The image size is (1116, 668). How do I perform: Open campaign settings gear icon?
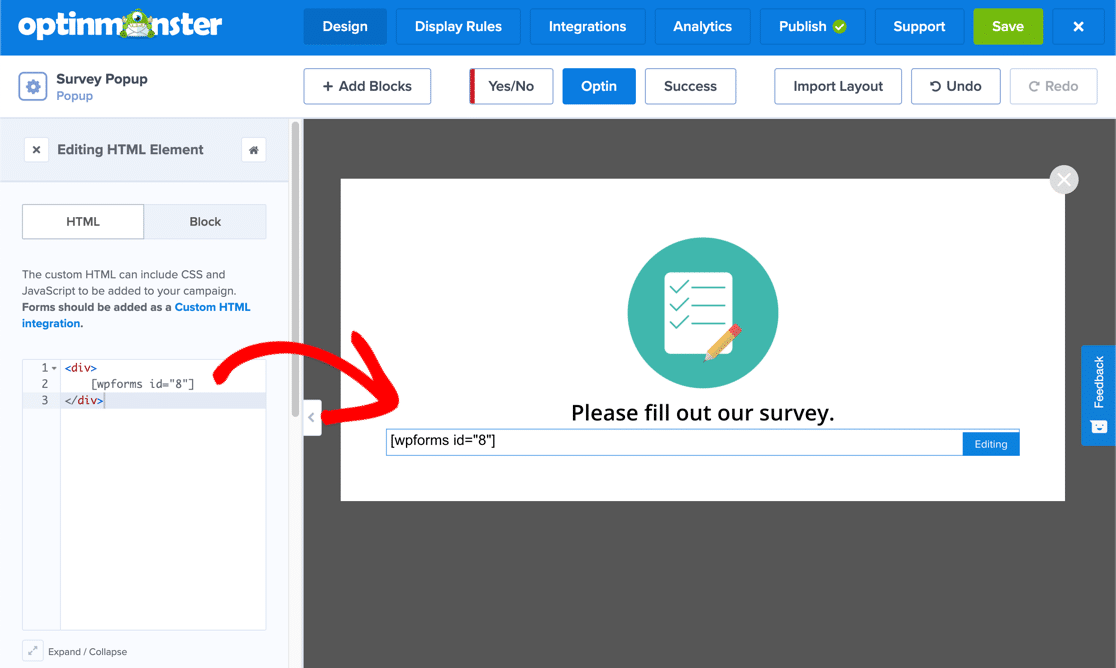pyautogui.click(x=33, y=86)
